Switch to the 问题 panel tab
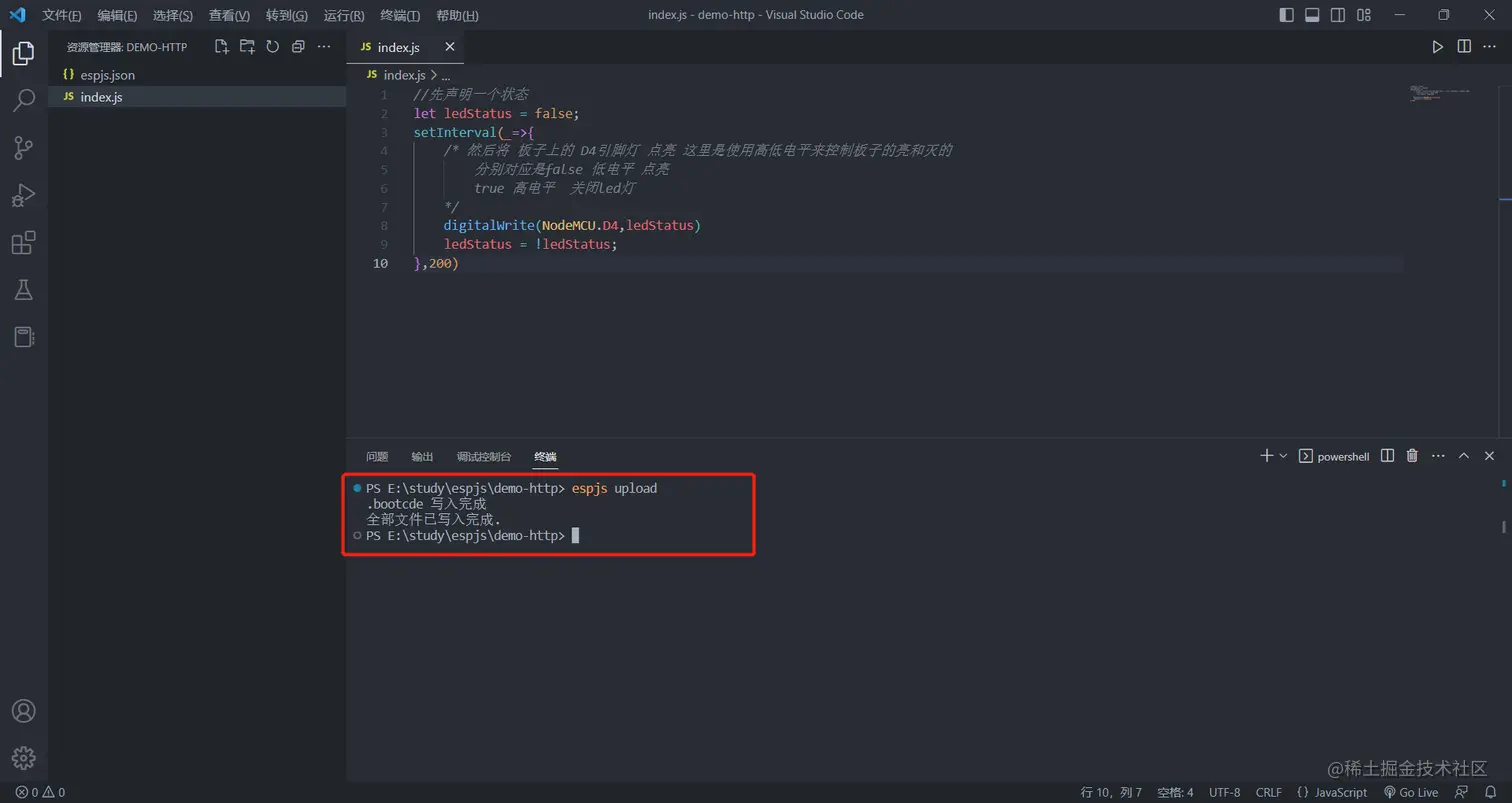This screenshot has width=1512, height=803. (x=377, y=456)
